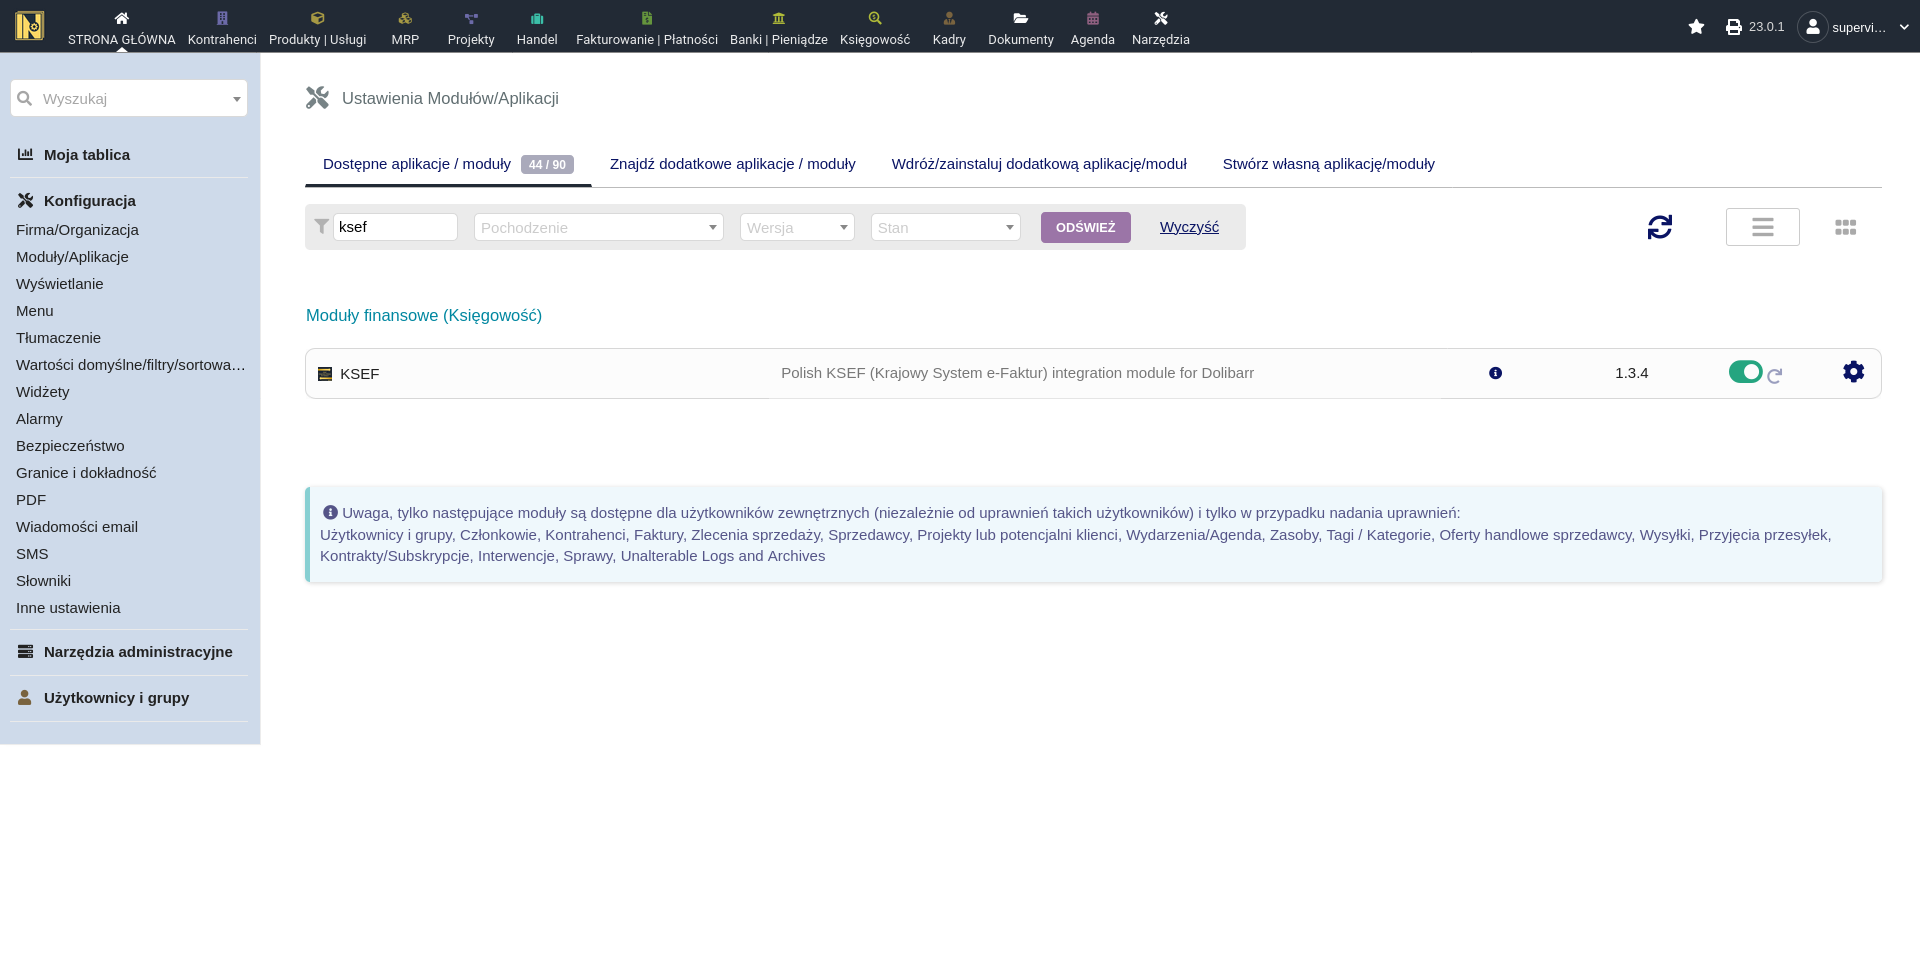The width and height of the screenshot is (1920, 963).
Task: Open the Księgowość top menu
Action: pyautogui.click(x=874, y=27)
